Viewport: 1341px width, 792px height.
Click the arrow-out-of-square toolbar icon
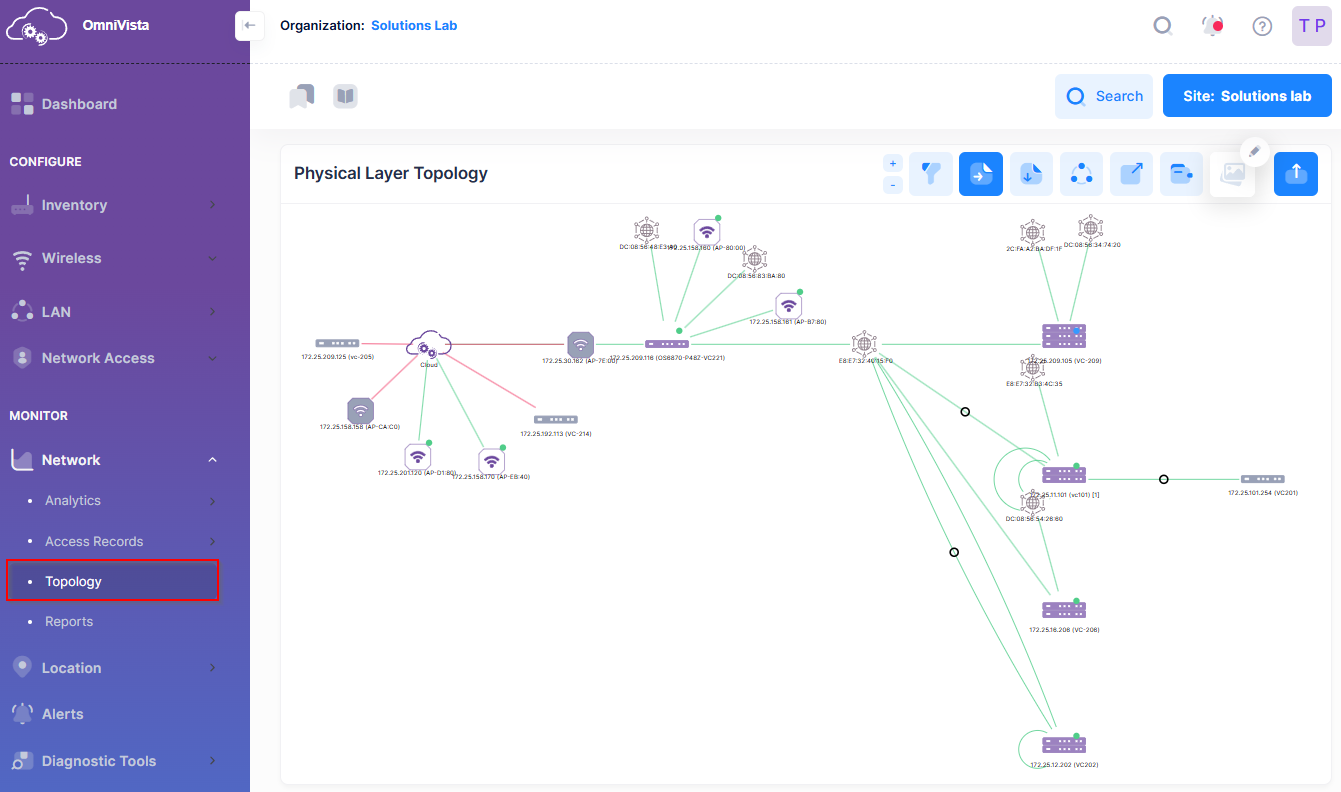[1131, 174]
